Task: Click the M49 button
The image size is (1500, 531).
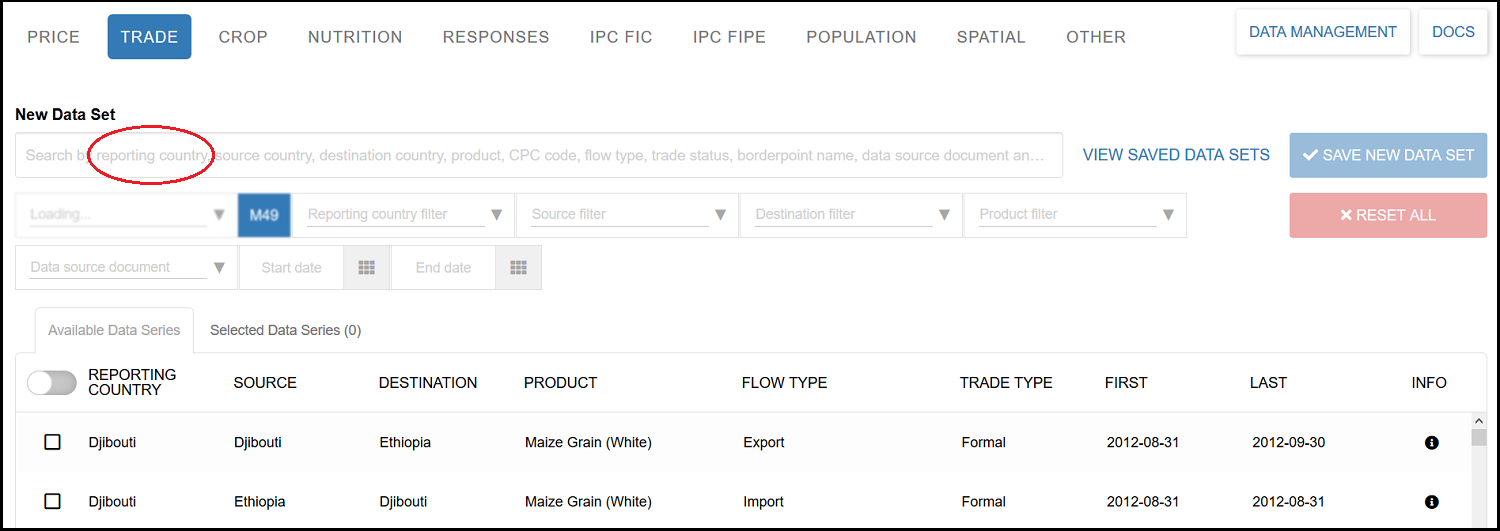Action: (x=264, y=215)
